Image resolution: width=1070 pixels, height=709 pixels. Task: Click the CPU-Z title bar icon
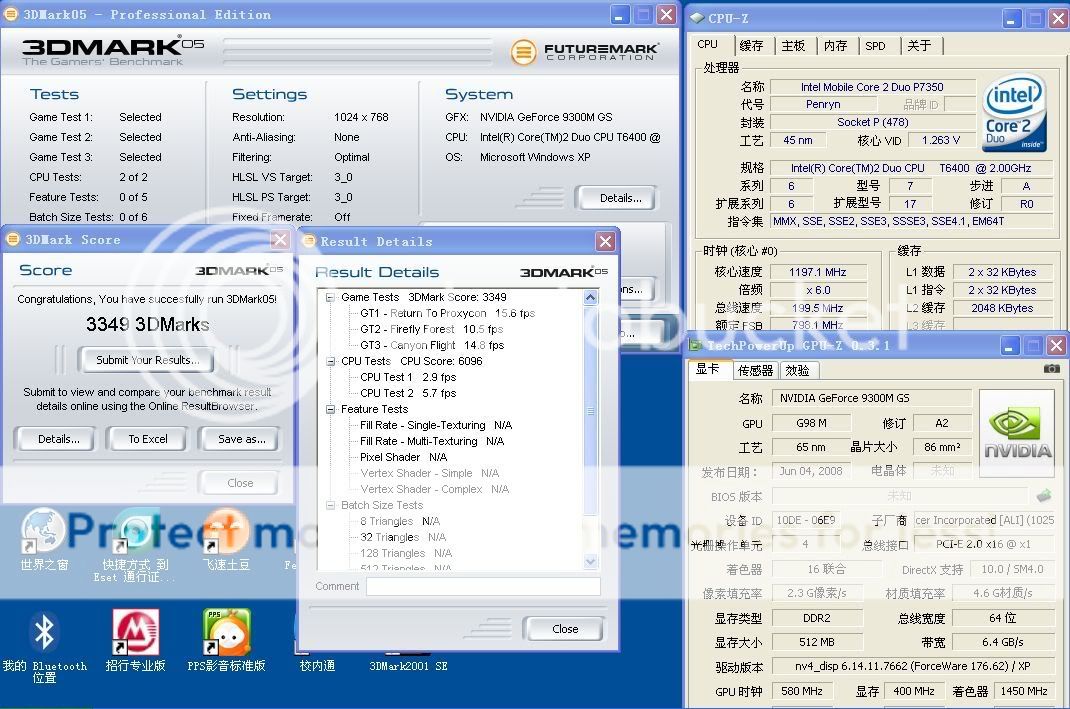(697, 18)
